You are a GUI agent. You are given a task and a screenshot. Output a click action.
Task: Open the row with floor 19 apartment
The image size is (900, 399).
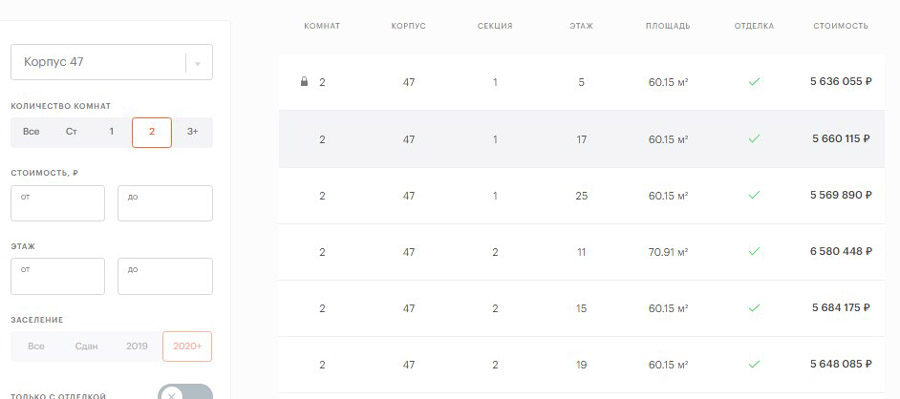click(581, 365)
